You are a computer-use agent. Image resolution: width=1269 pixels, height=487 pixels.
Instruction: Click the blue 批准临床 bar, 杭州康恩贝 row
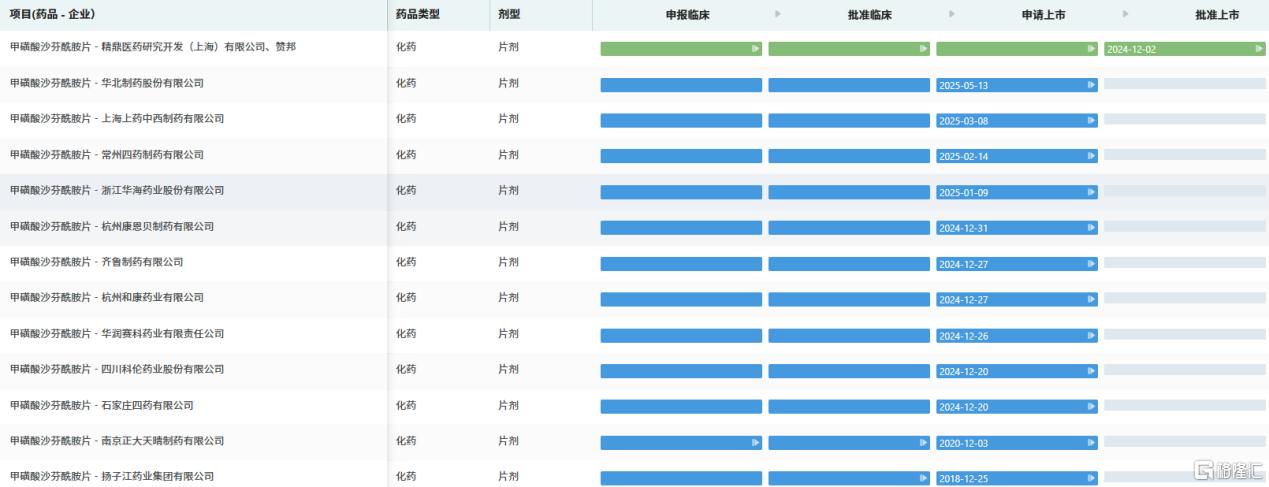point(849,228)
